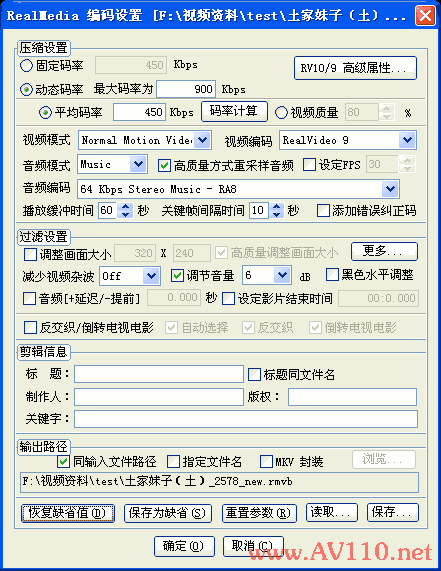Select the 固定码率 radio button

(x=26, y=66)
